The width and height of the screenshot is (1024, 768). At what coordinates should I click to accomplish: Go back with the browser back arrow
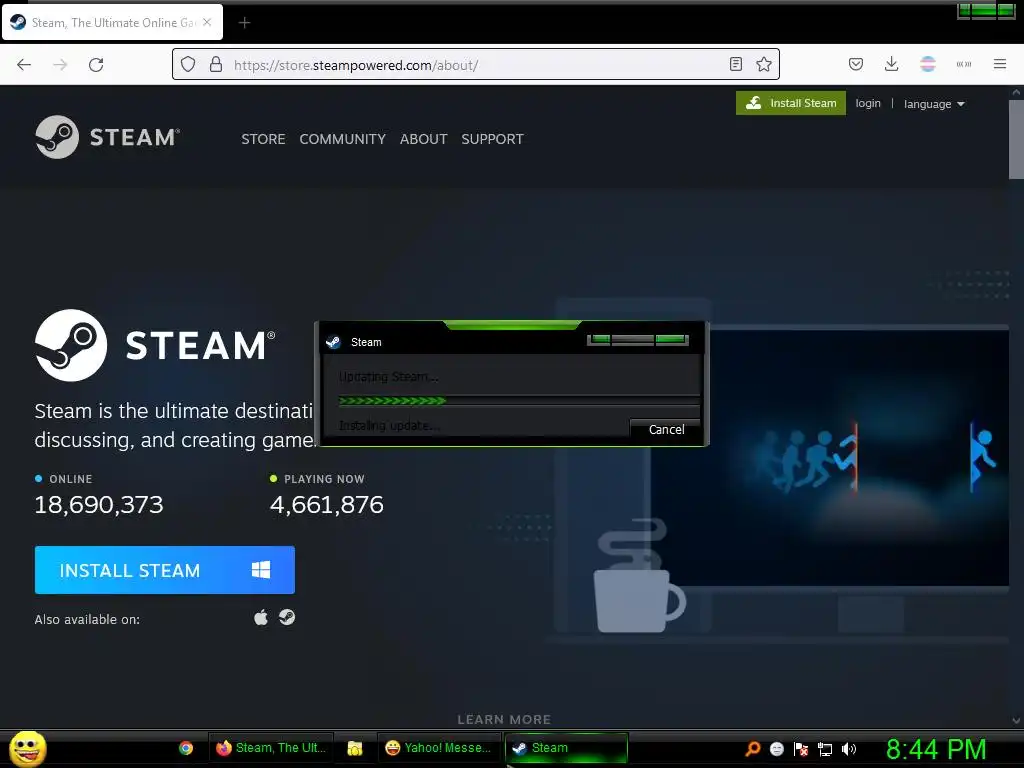click(x=24, y=64)
